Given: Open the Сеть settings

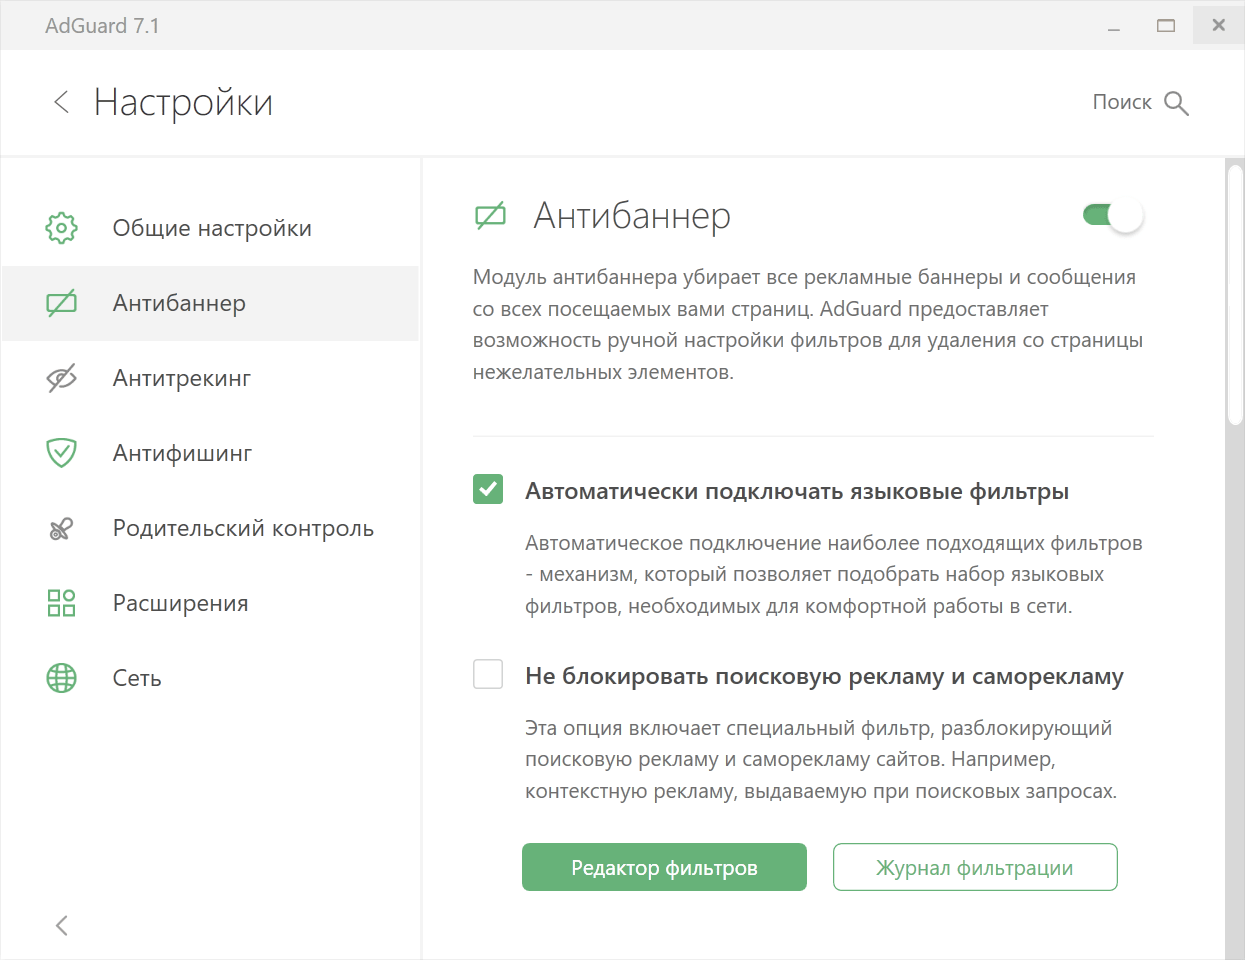Looking at the screenshot, I should (x=210, y=678).
